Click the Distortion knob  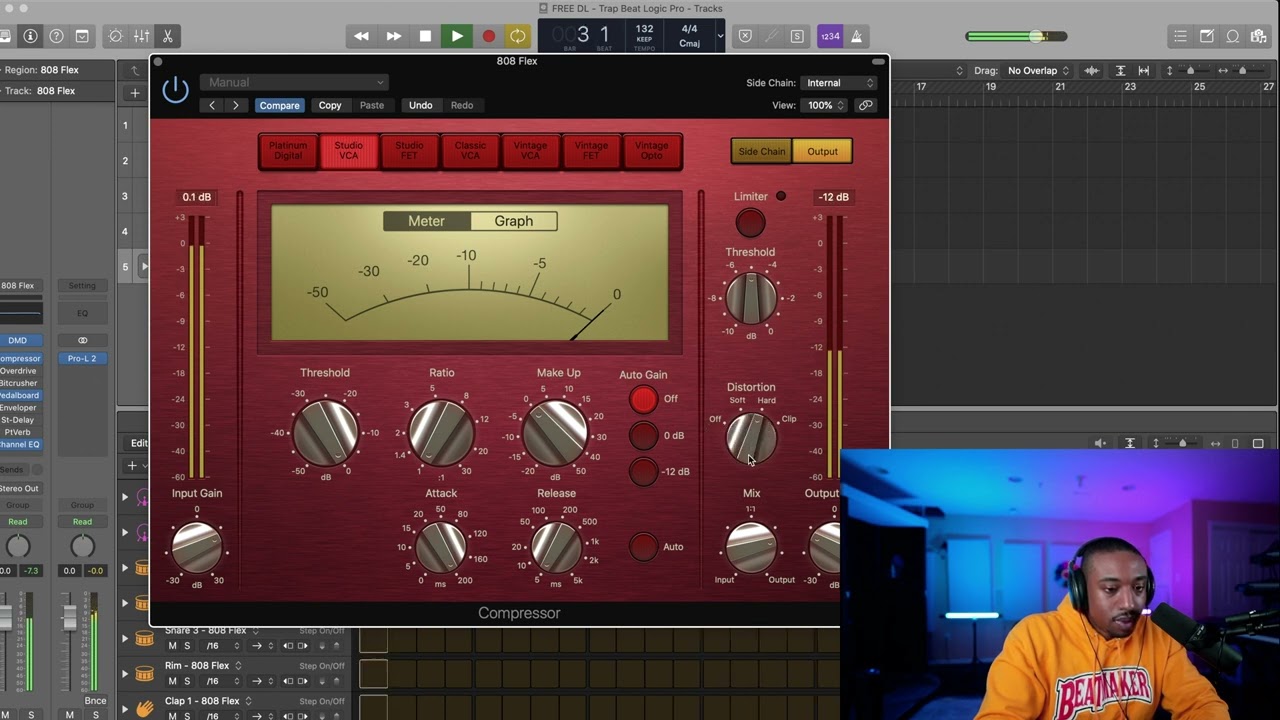[751, 437]
